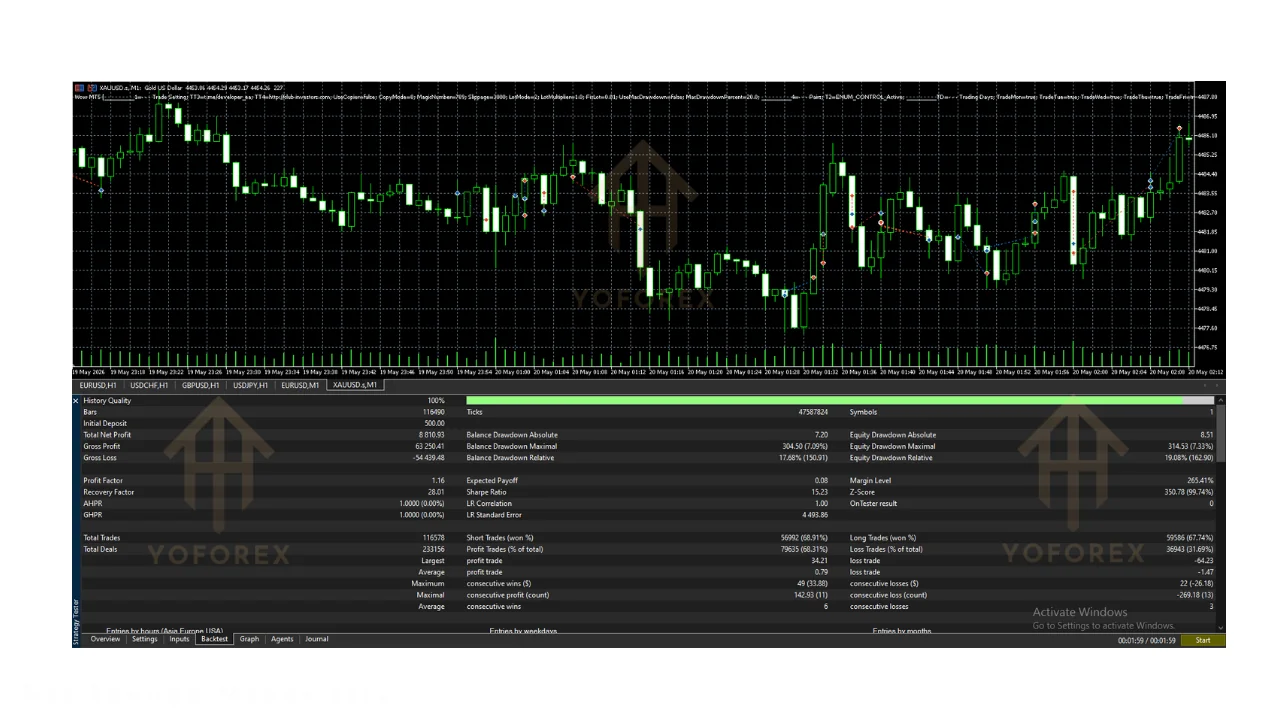1280x720 pixels.
Task: Select the Z-Score value 350.78 (99.74%)
Action: 1189,492
